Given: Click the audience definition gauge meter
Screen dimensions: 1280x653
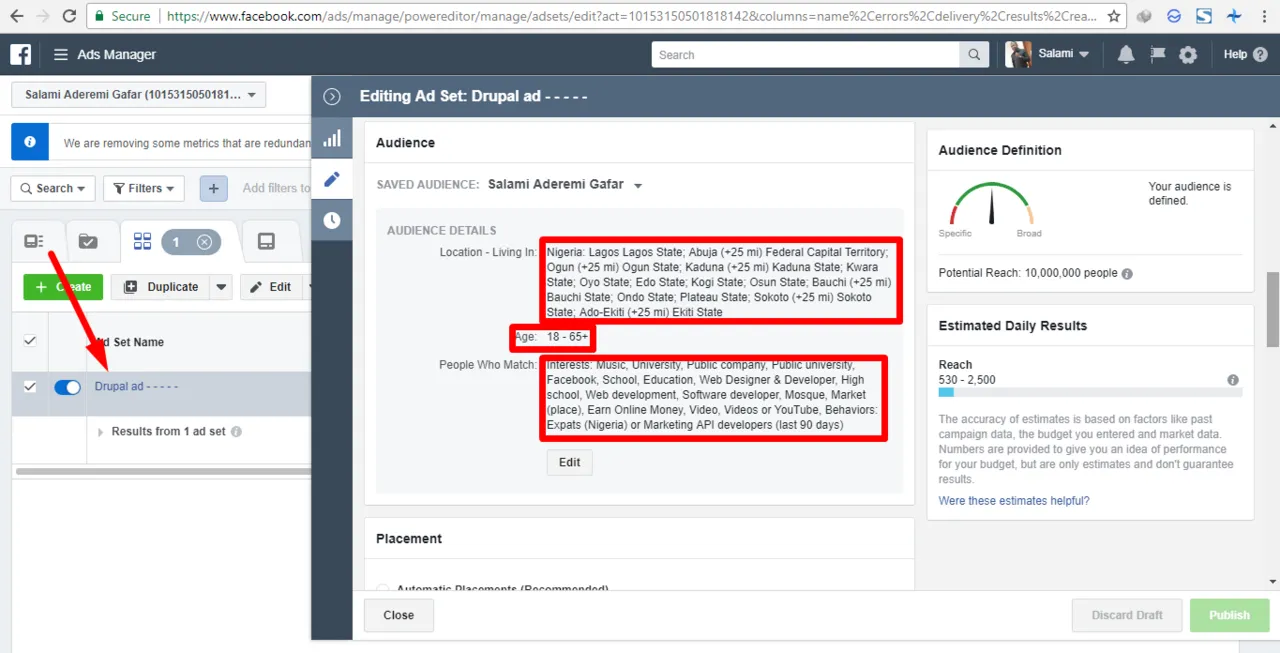Looking at the screenshot, I should (992, 204).
